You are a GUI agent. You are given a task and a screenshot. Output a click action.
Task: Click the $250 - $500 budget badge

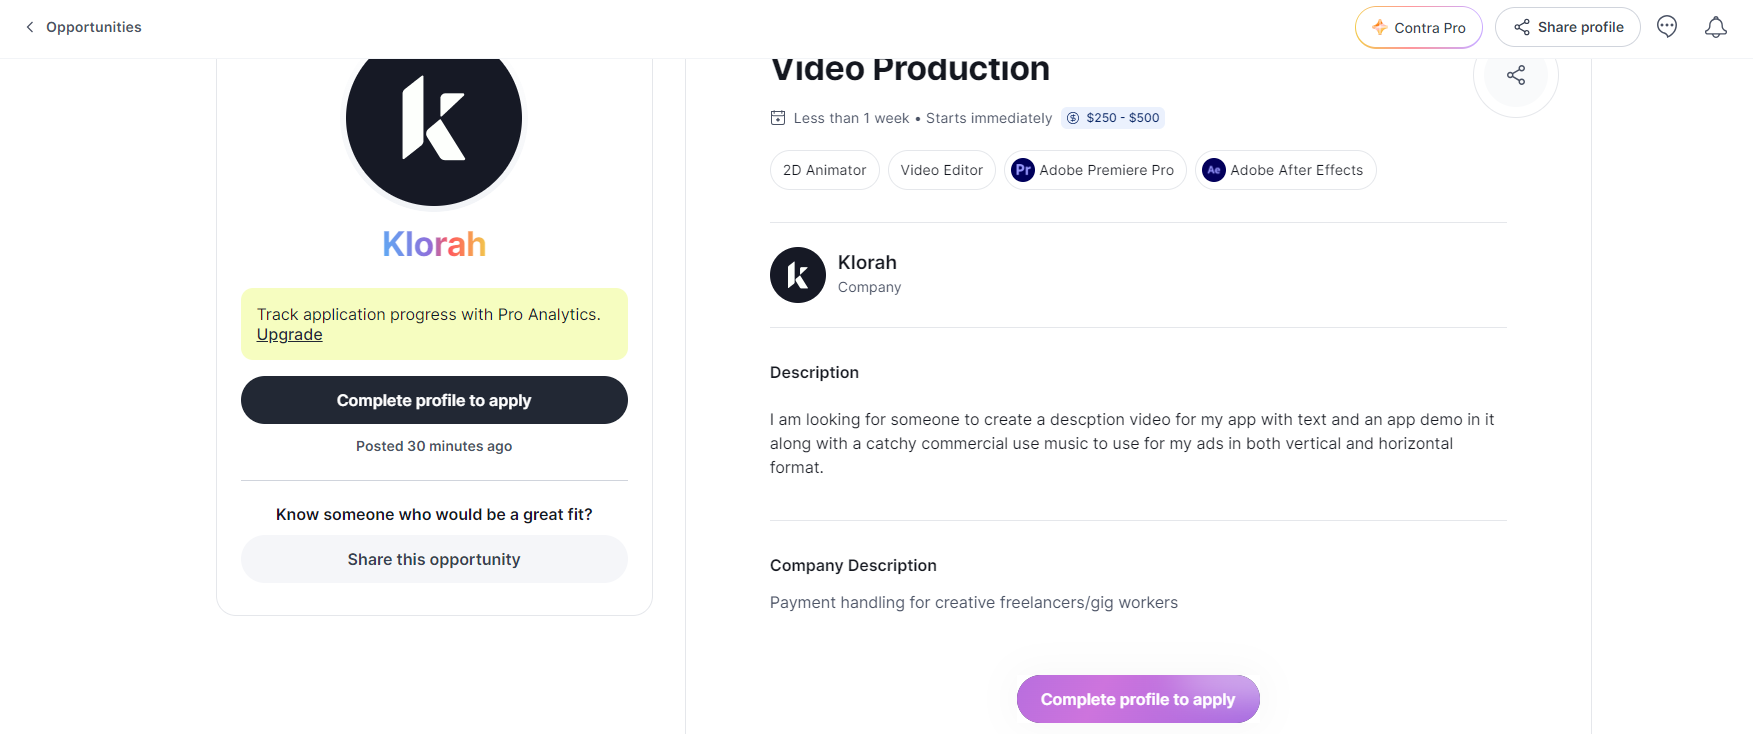(x=1113, y=118)
